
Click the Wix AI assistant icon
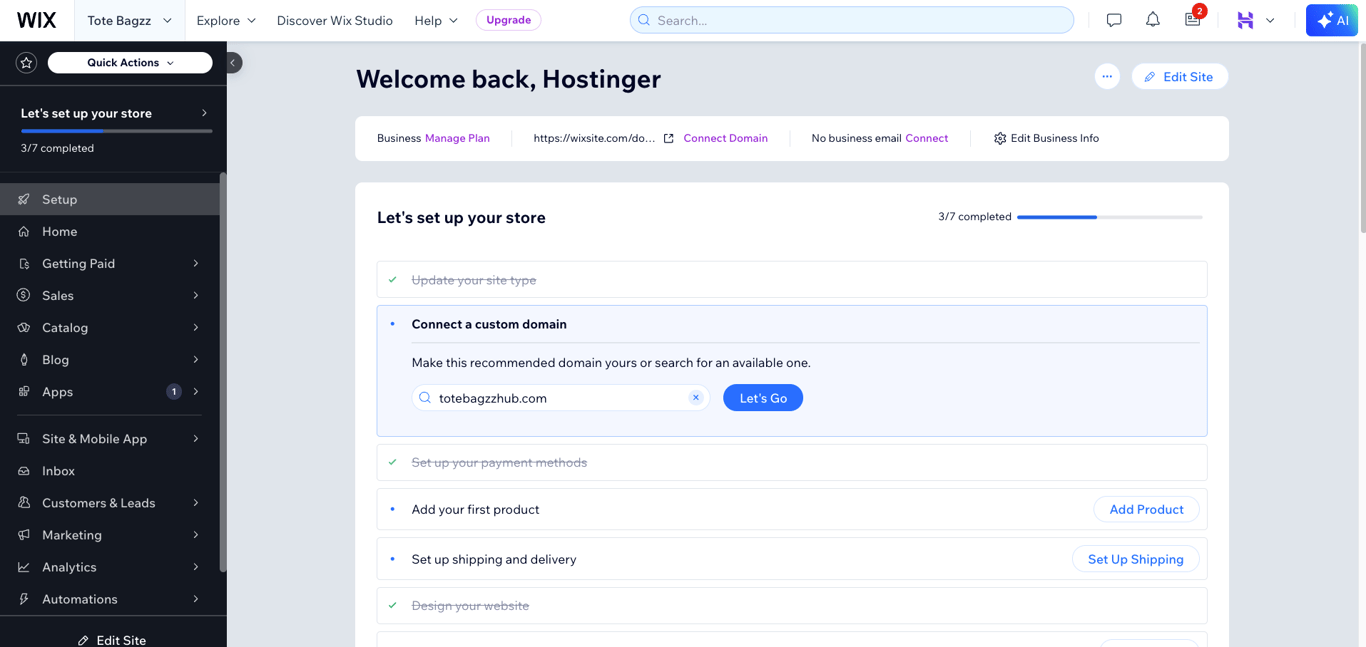[1331, 19]
